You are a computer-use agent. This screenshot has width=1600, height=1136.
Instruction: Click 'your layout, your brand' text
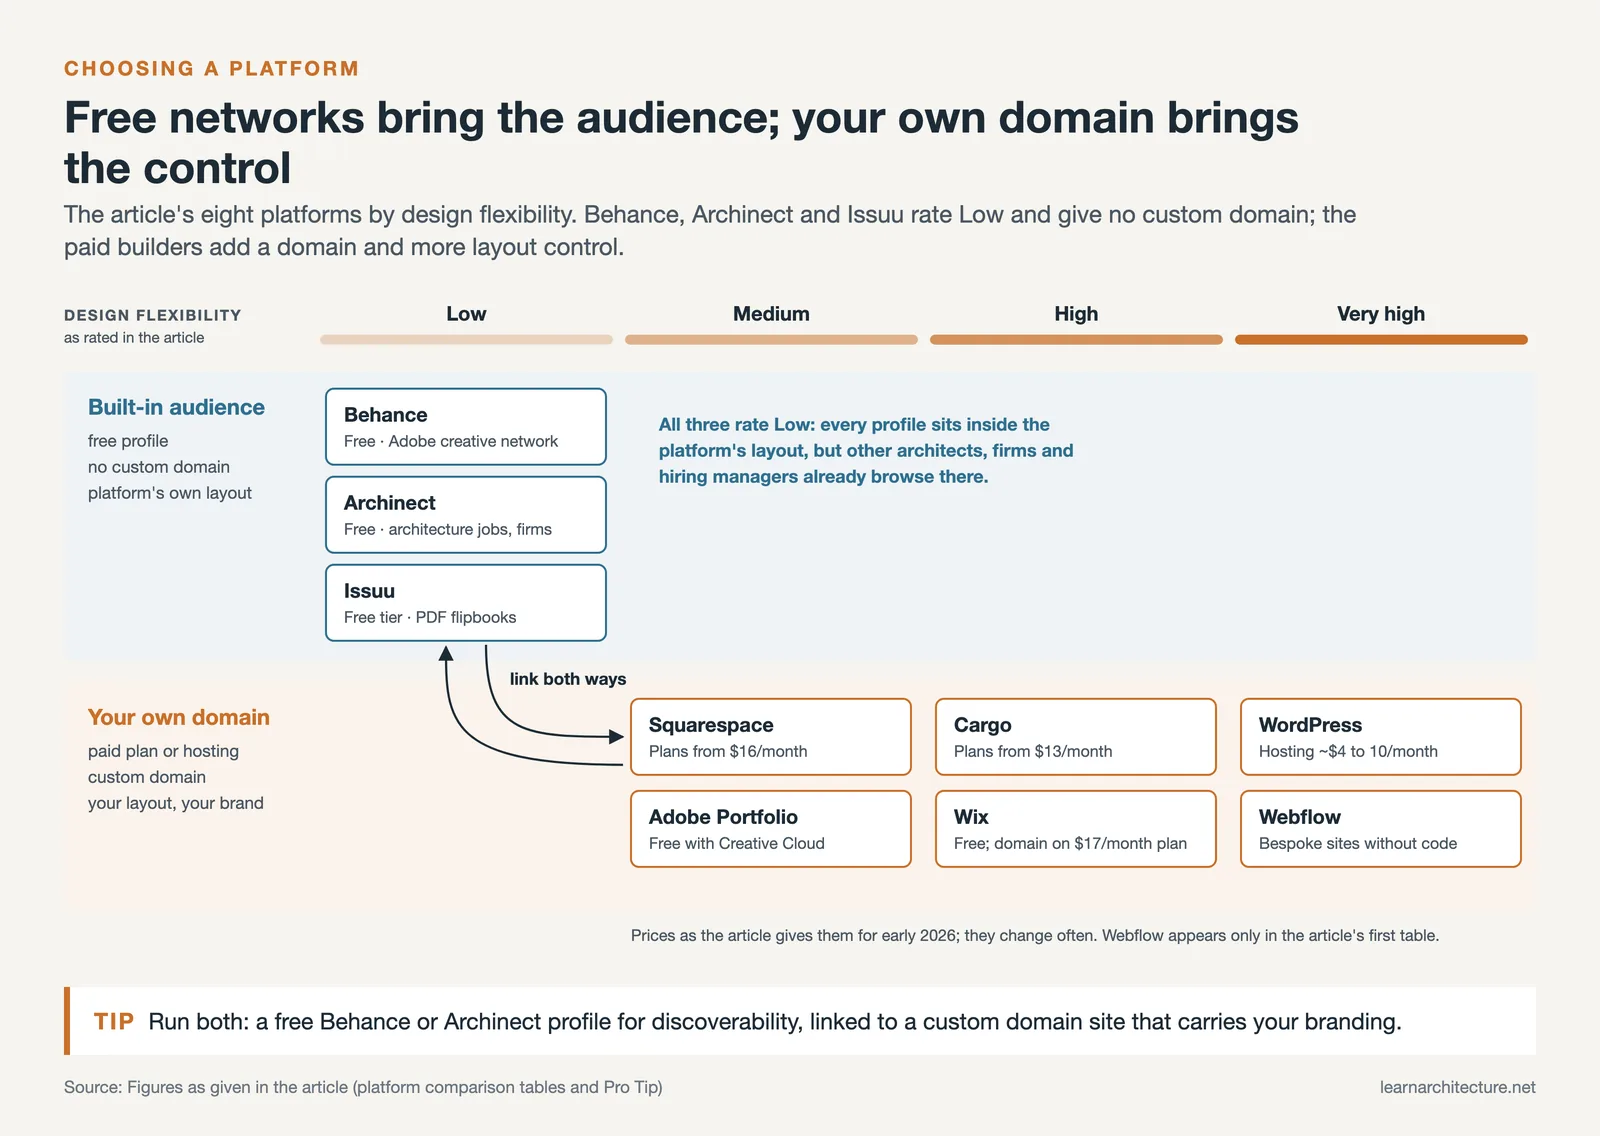[x=176, y=803]
